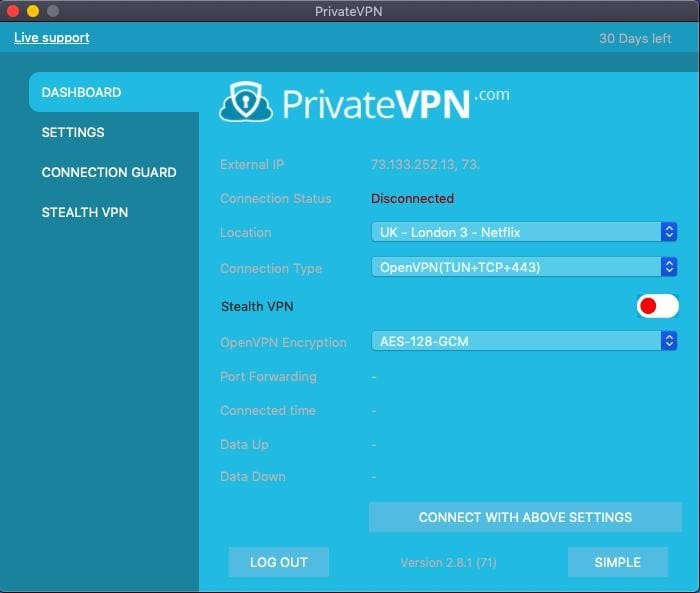Click the Live support link

(x=52, y=38)
